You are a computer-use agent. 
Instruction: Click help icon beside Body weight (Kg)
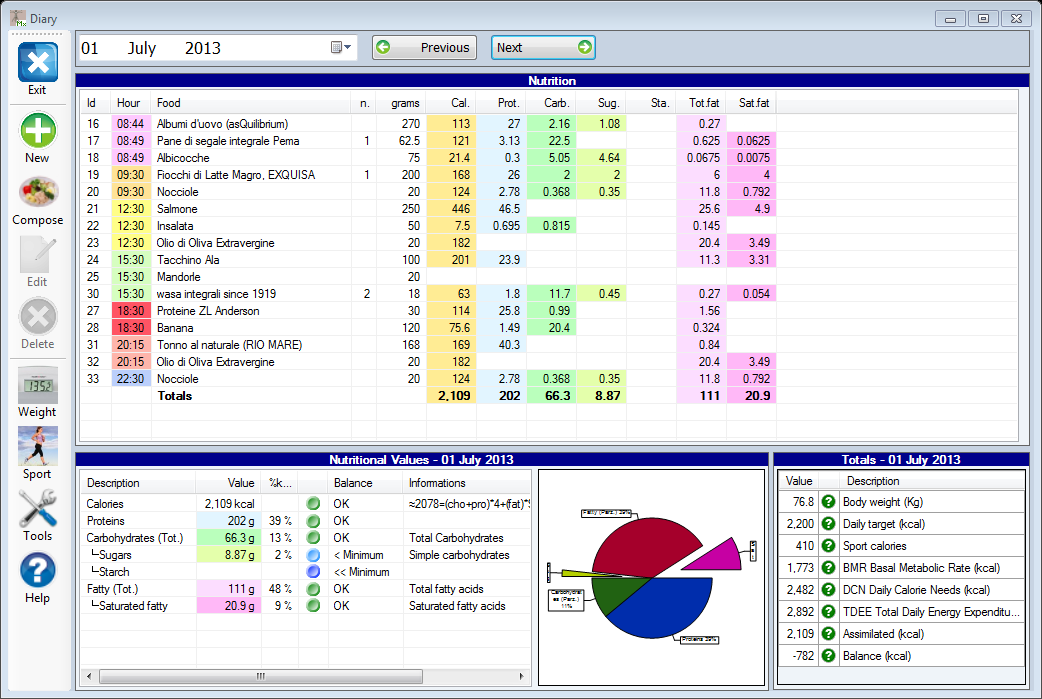click(828, 502)
